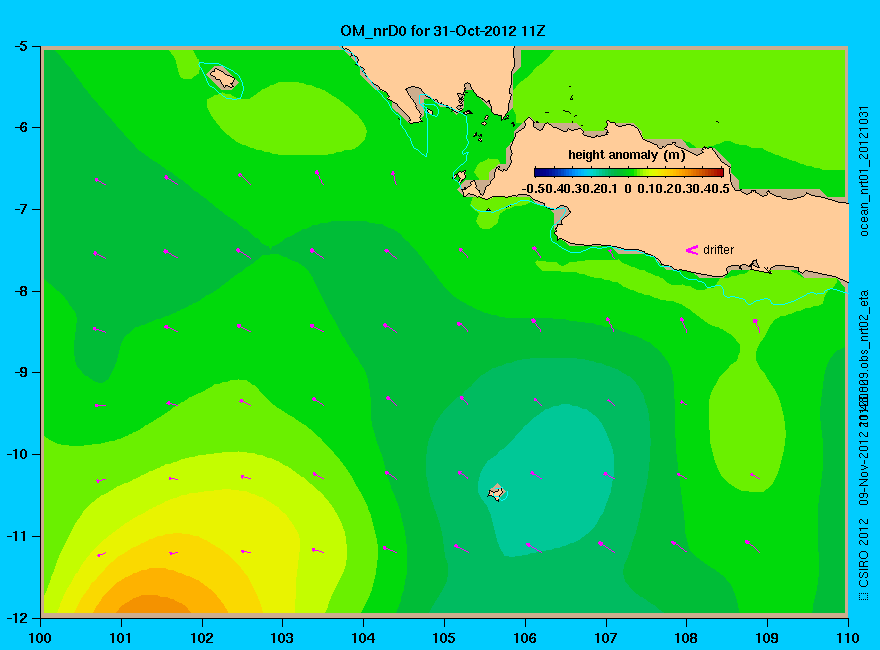Click the height anomaly color scale bar

coord(629,172)
